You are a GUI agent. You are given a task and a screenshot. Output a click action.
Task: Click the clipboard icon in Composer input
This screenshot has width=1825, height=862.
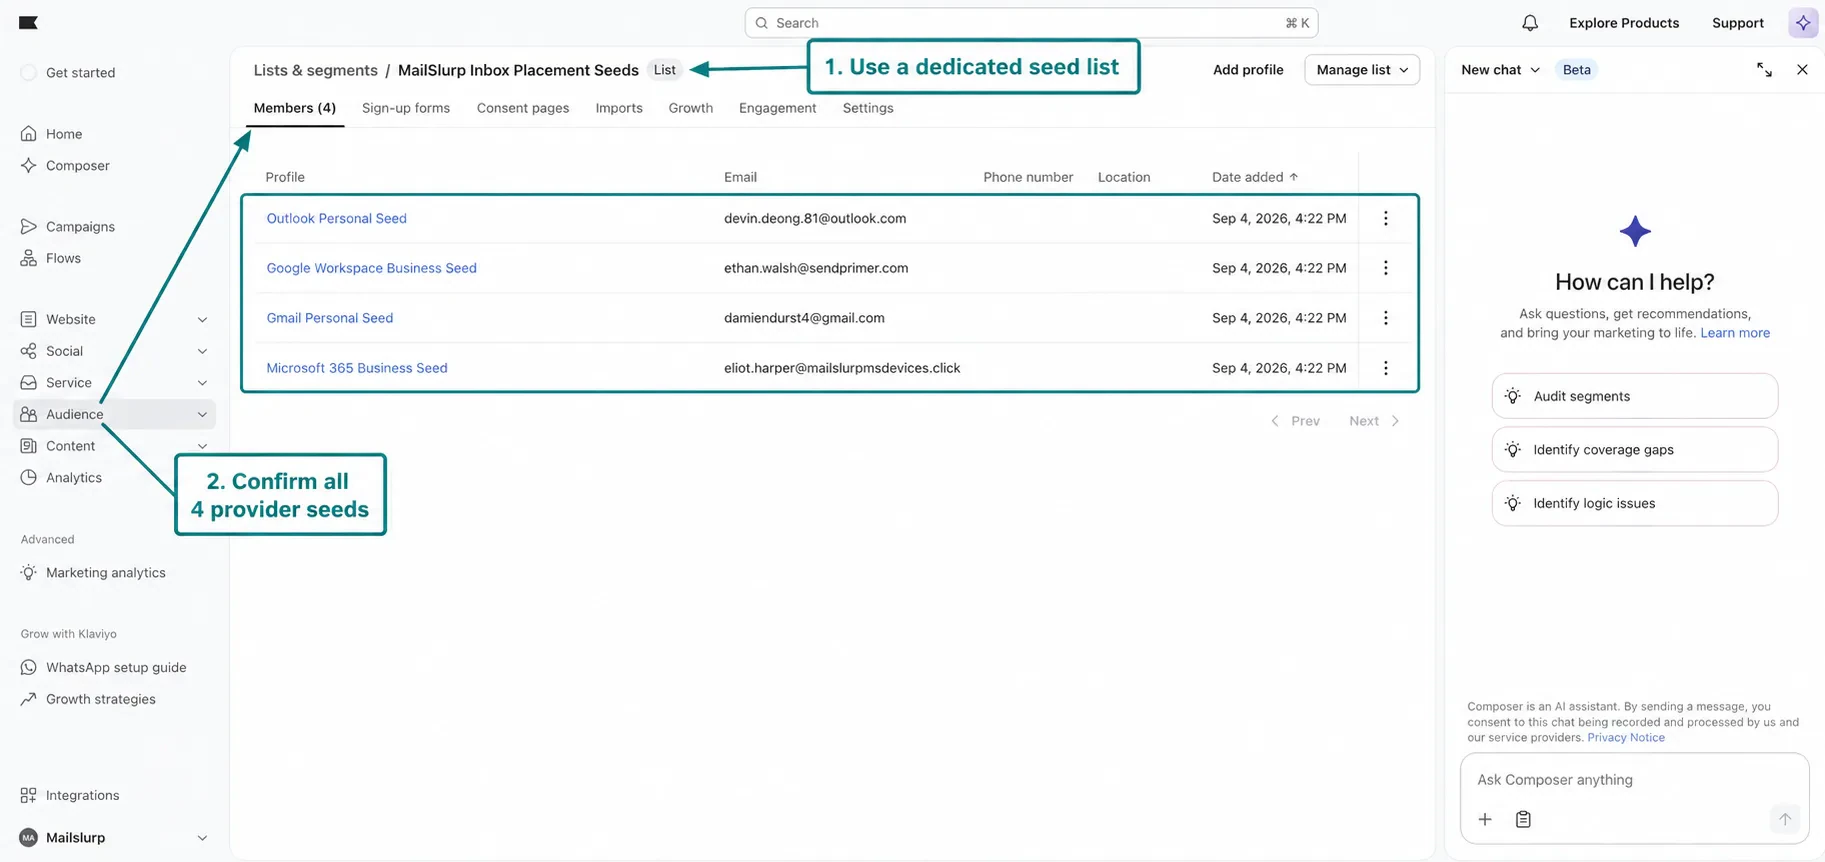pos(1523,819)
